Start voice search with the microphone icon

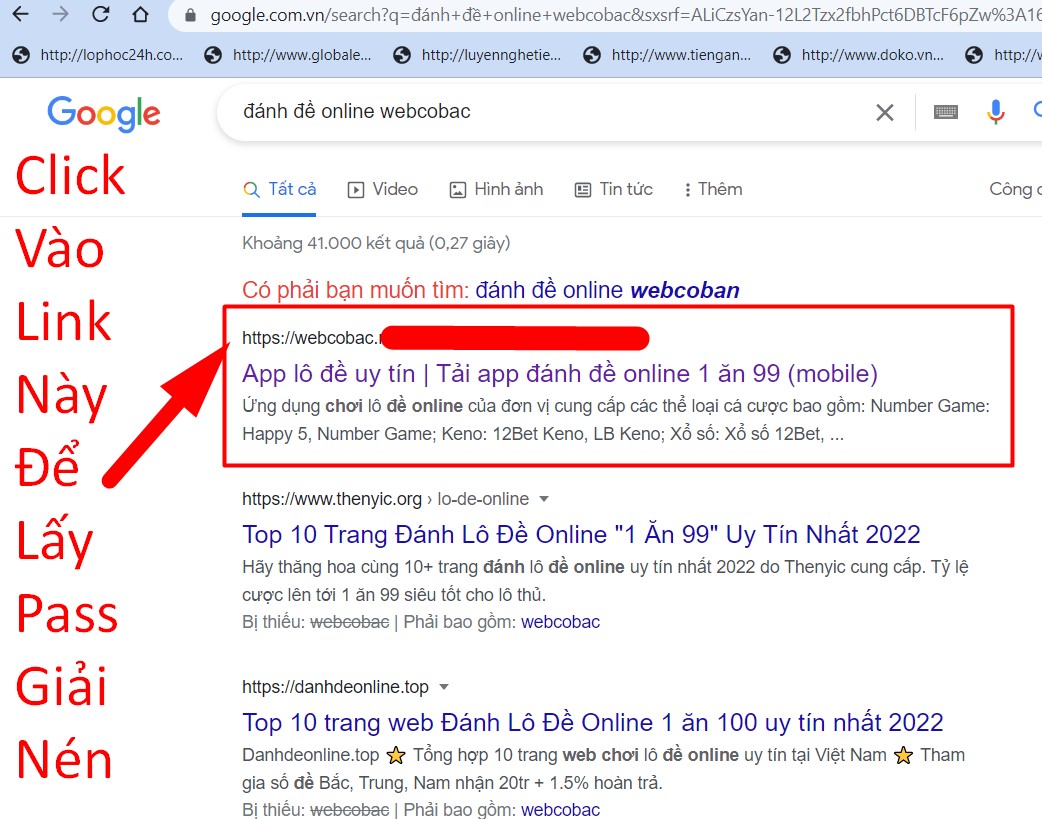click(995, 112)
